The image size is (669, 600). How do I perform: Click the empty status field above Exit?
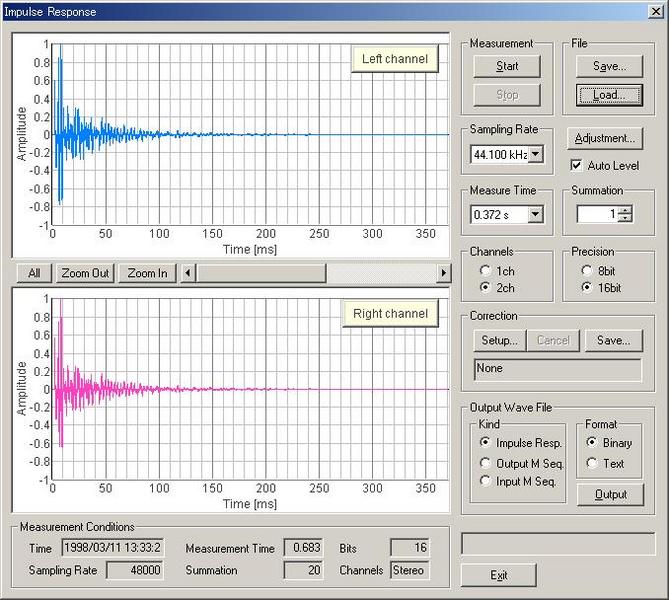tap(558, 544)
